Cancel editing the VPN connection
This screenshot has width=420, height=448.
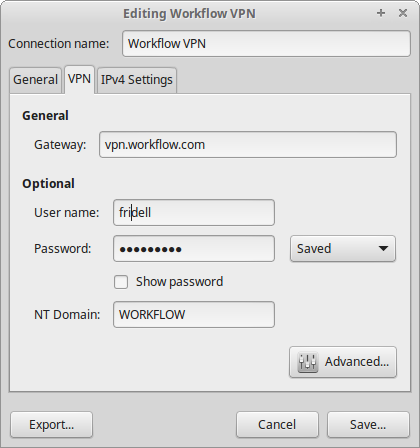(x=277, y=425)
